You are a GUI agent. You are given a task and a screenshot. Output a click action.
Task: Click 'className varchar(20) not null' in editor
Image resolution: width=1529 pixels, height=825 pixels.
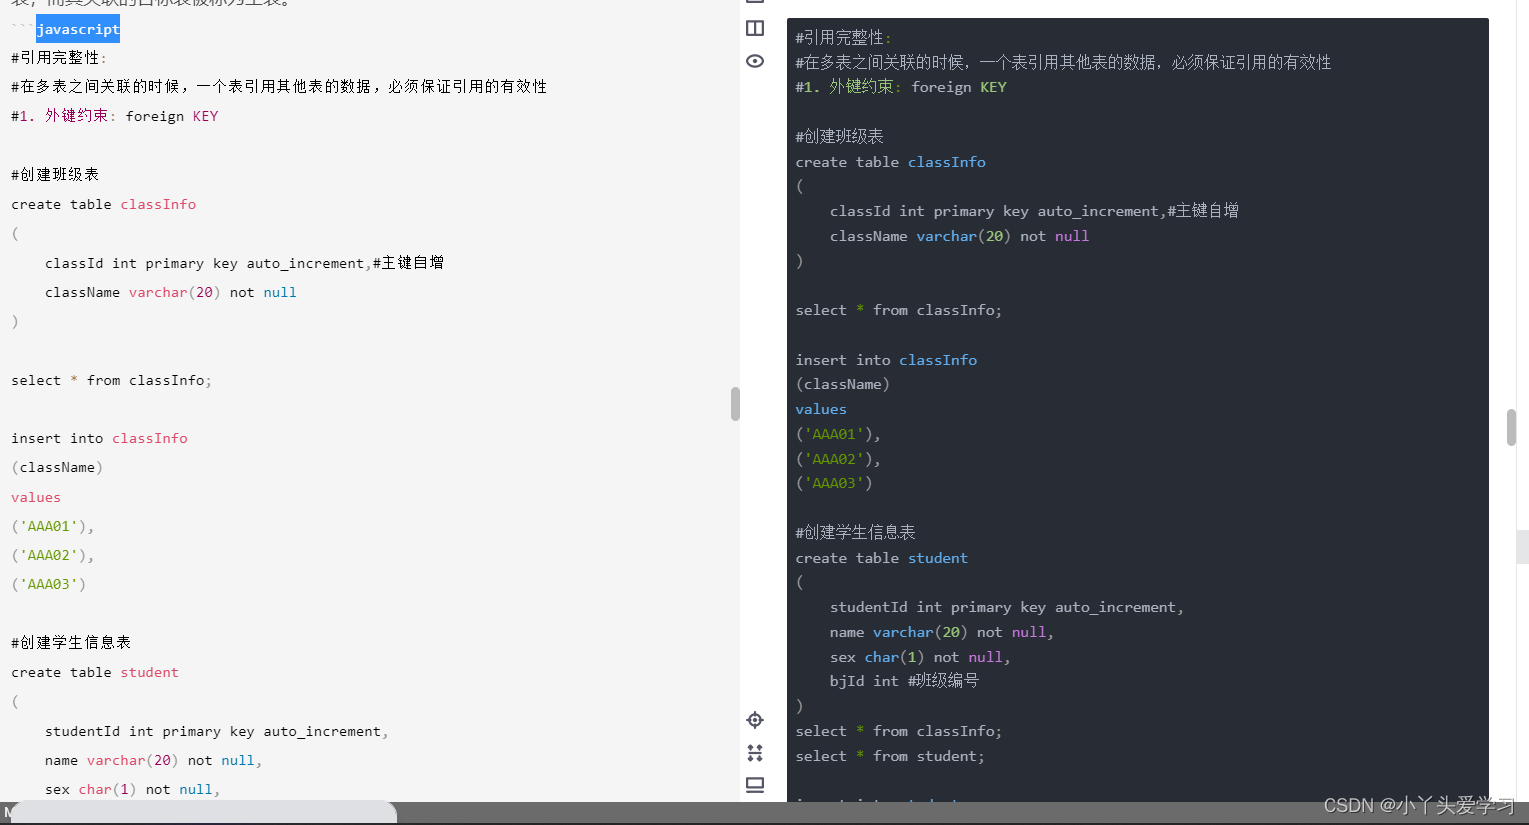171,292
